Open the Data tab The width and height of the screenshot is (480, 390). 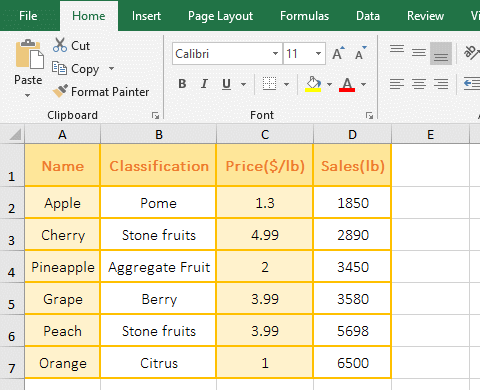(368, 16)
